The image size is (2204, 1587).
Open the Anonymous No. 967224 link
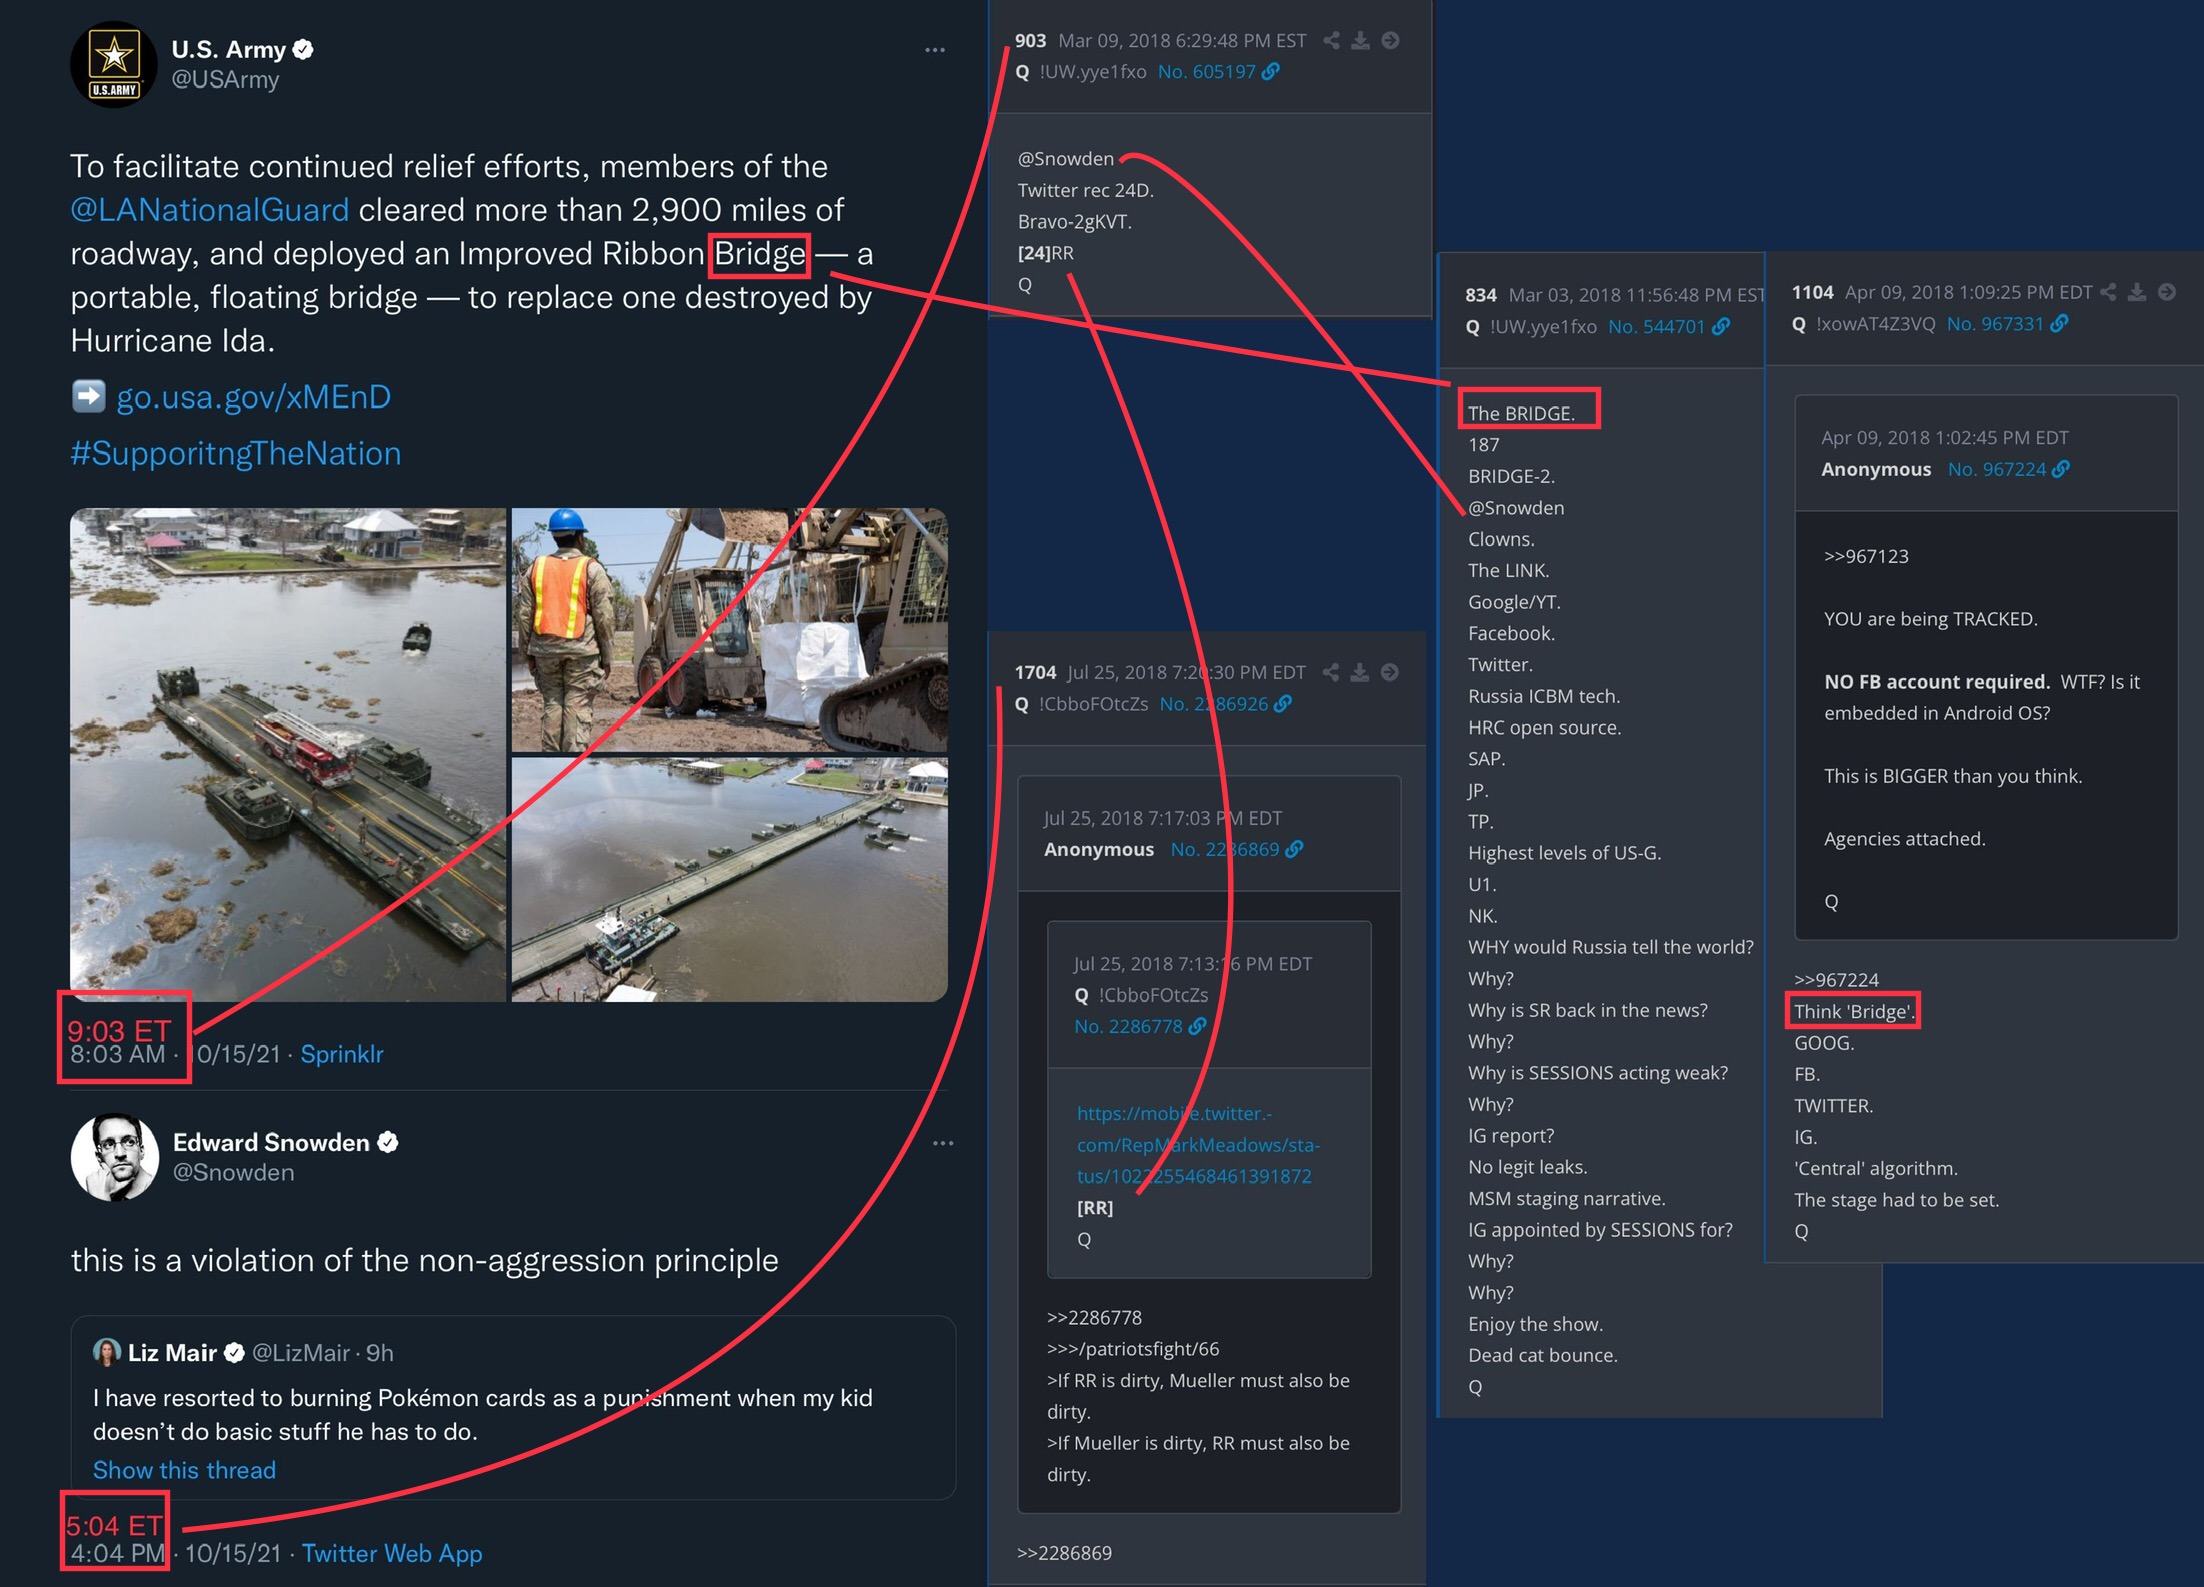[1997, 469]
